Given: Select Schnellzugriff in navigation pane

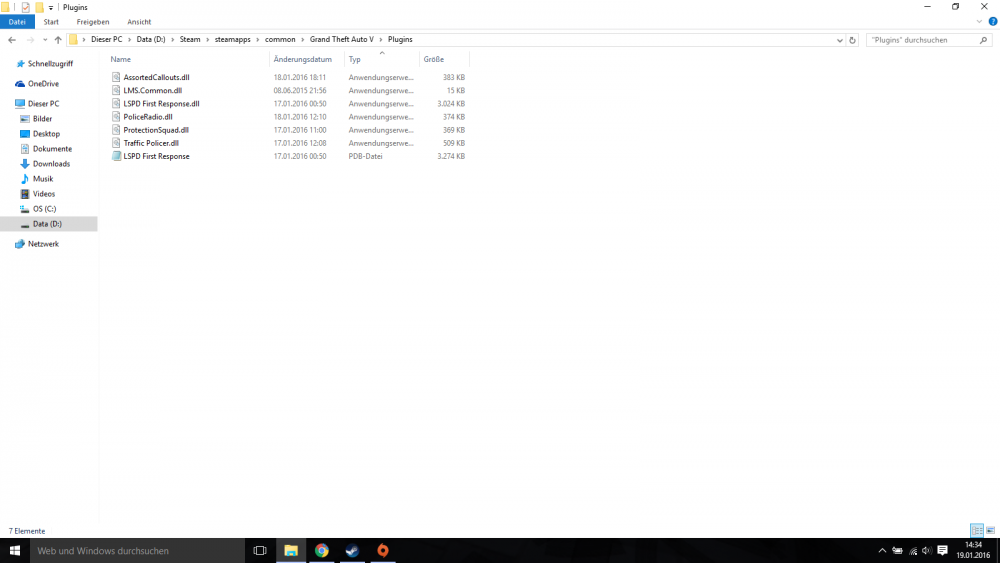Looking at the screenshot, I should (50, 64).
